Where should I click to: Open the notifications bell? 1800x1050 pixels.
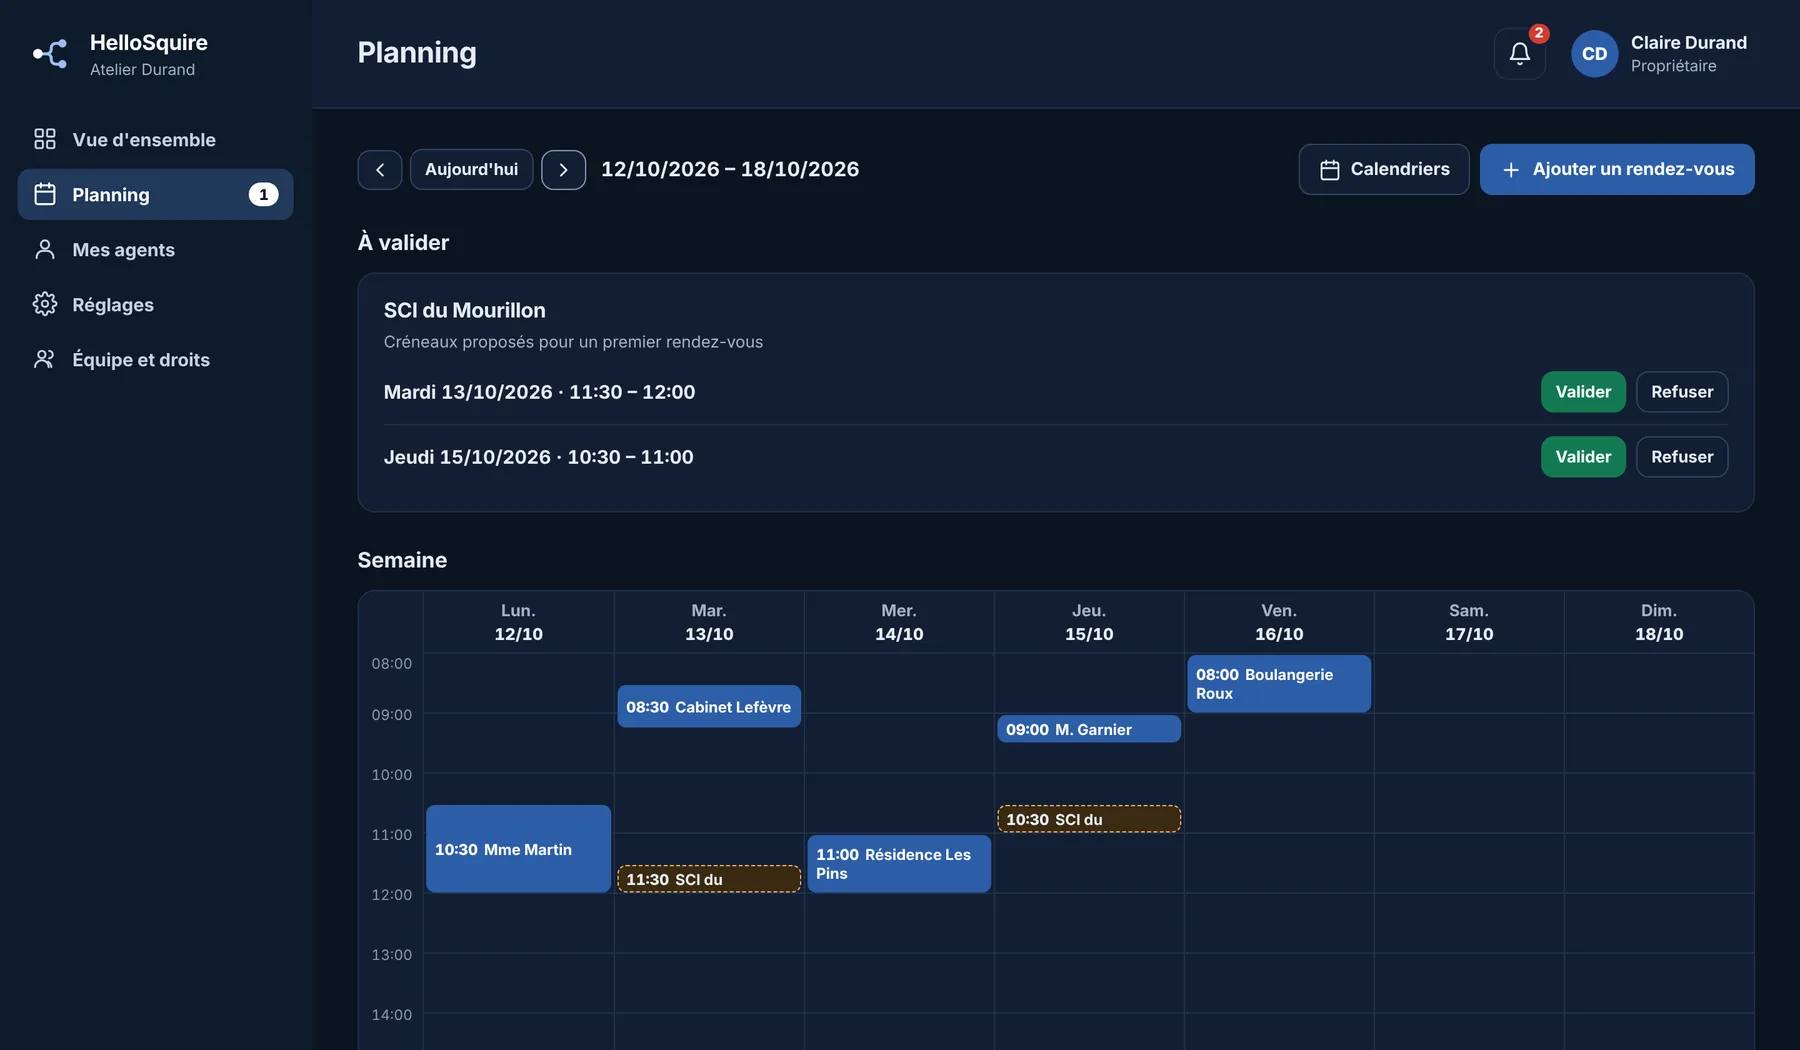pos(1519,53)
